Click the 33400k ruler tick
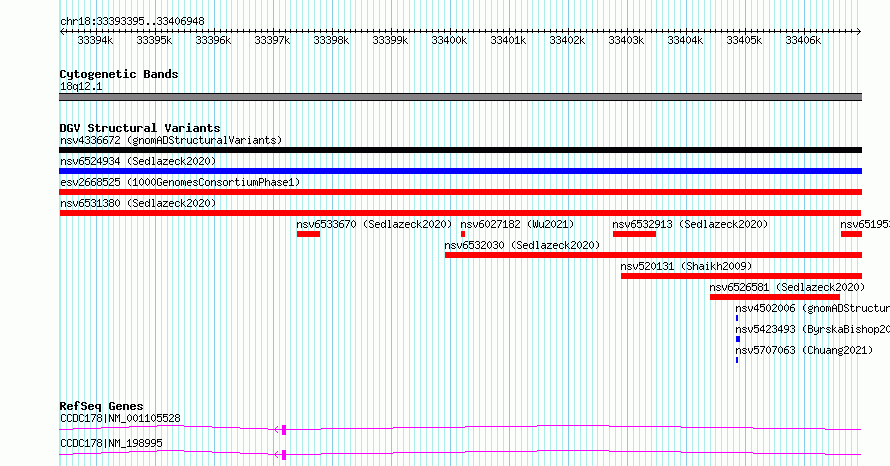This screenshot has height=466, width=890. coord(450,40)
